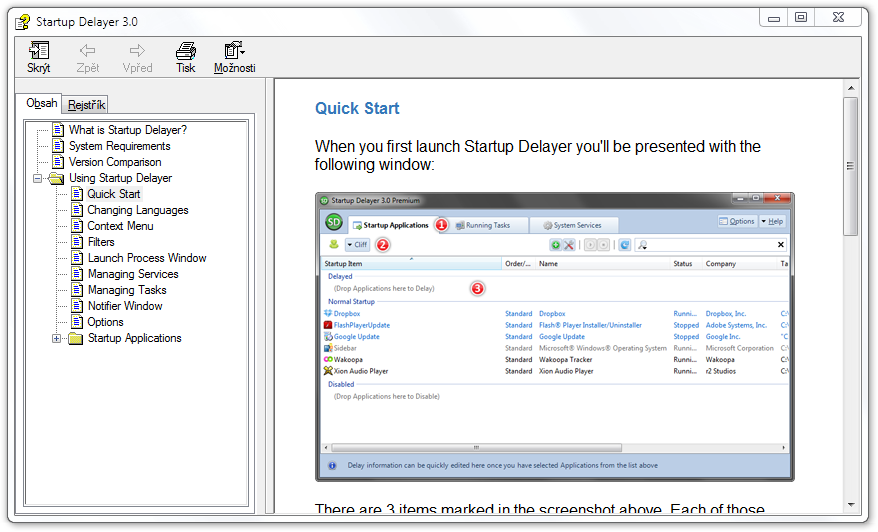Click the embedded Startup Delayer screenshot

pyautogui.click(x=554, y=337)
